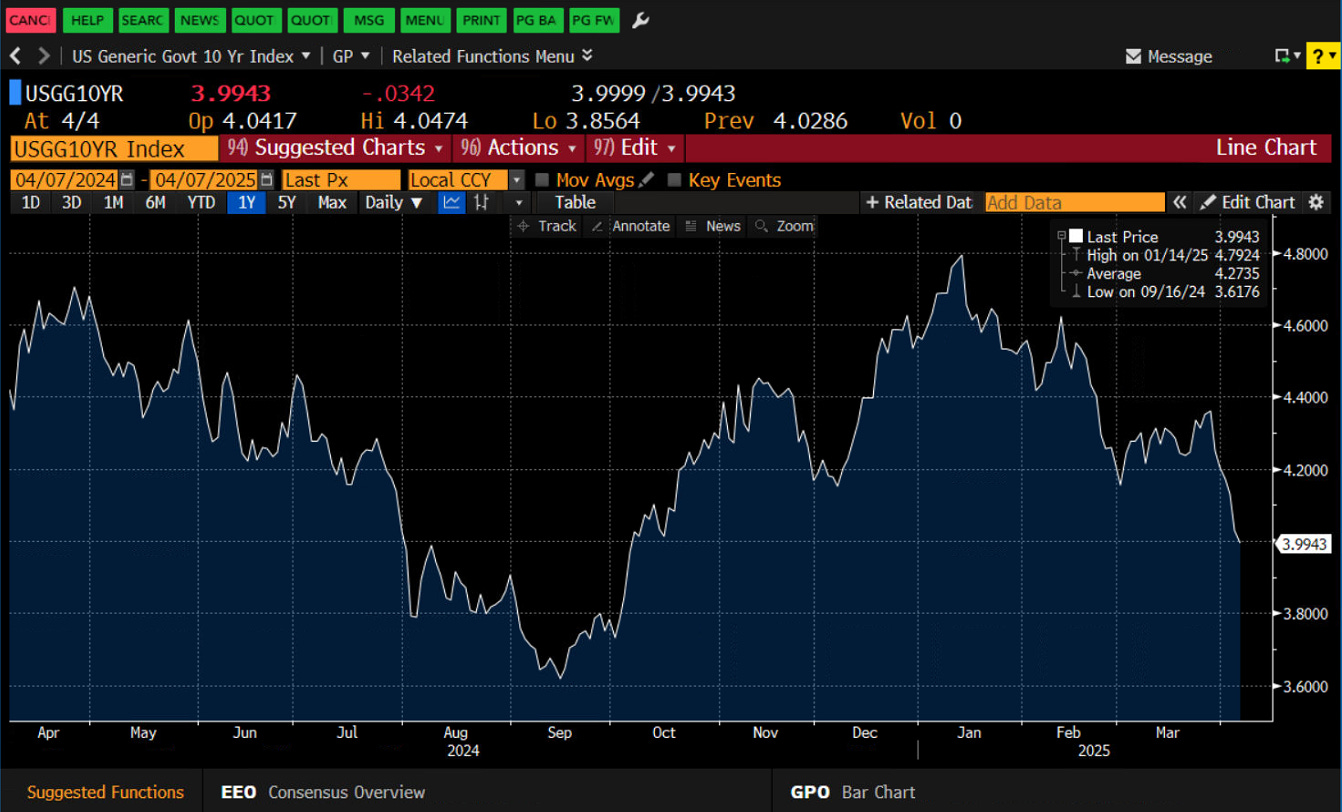1342x812 pixels.
Task: Switch to the 1M range tab
Action: coord(113,202)
